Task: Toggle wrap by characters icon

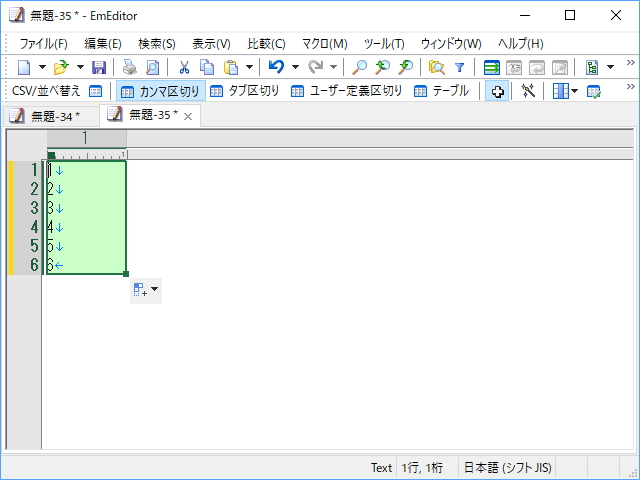Action: (x=514, y=67)
